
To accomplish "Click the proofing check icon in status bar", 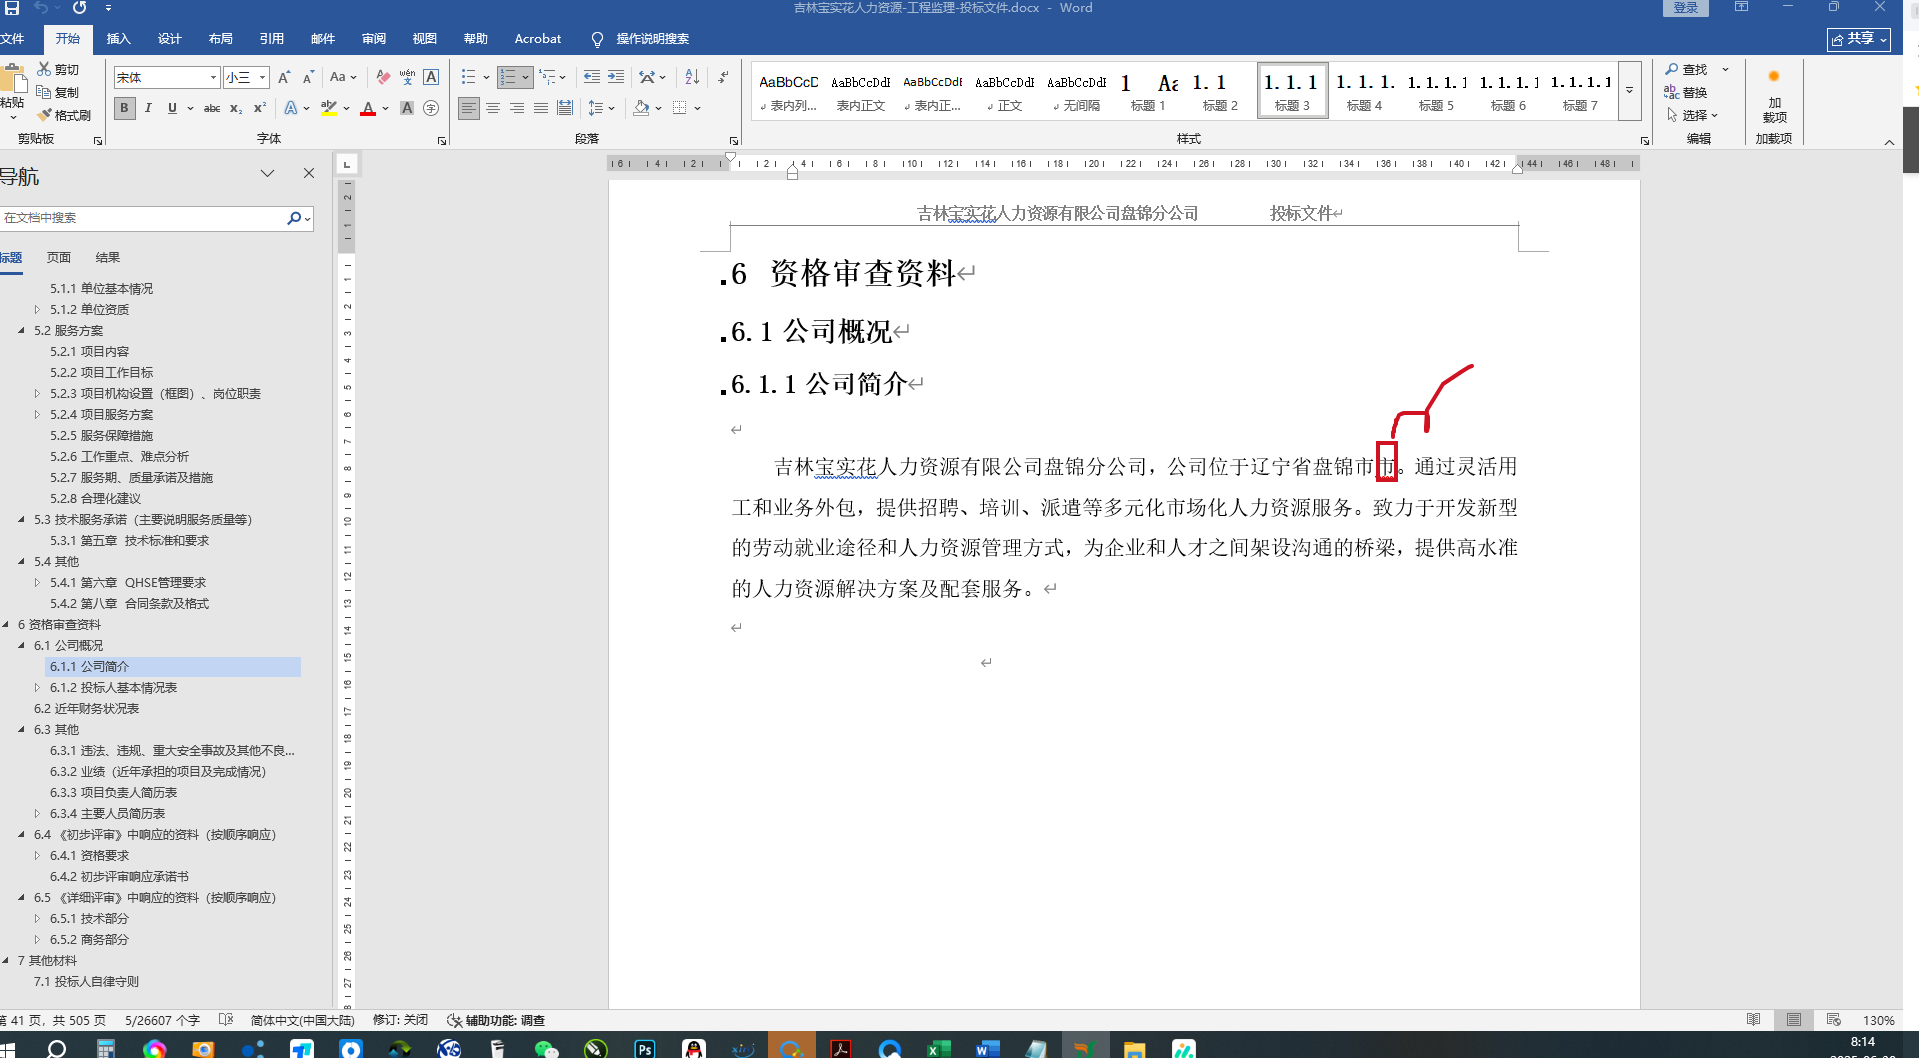I will [226, 1020].
